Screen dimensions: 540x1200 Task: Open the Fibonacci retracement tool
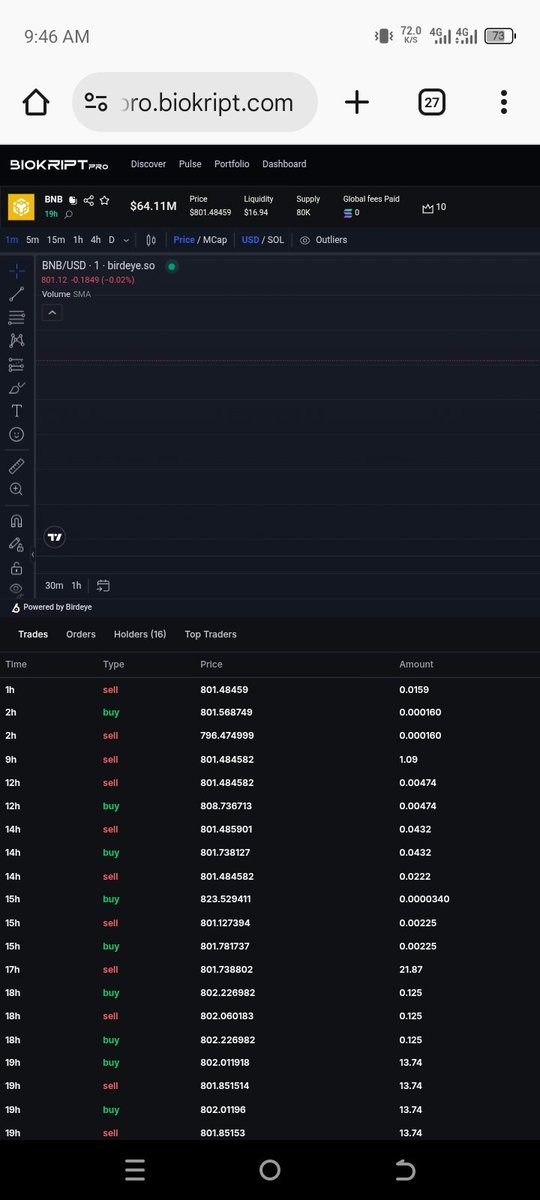[x=16, y=317]
